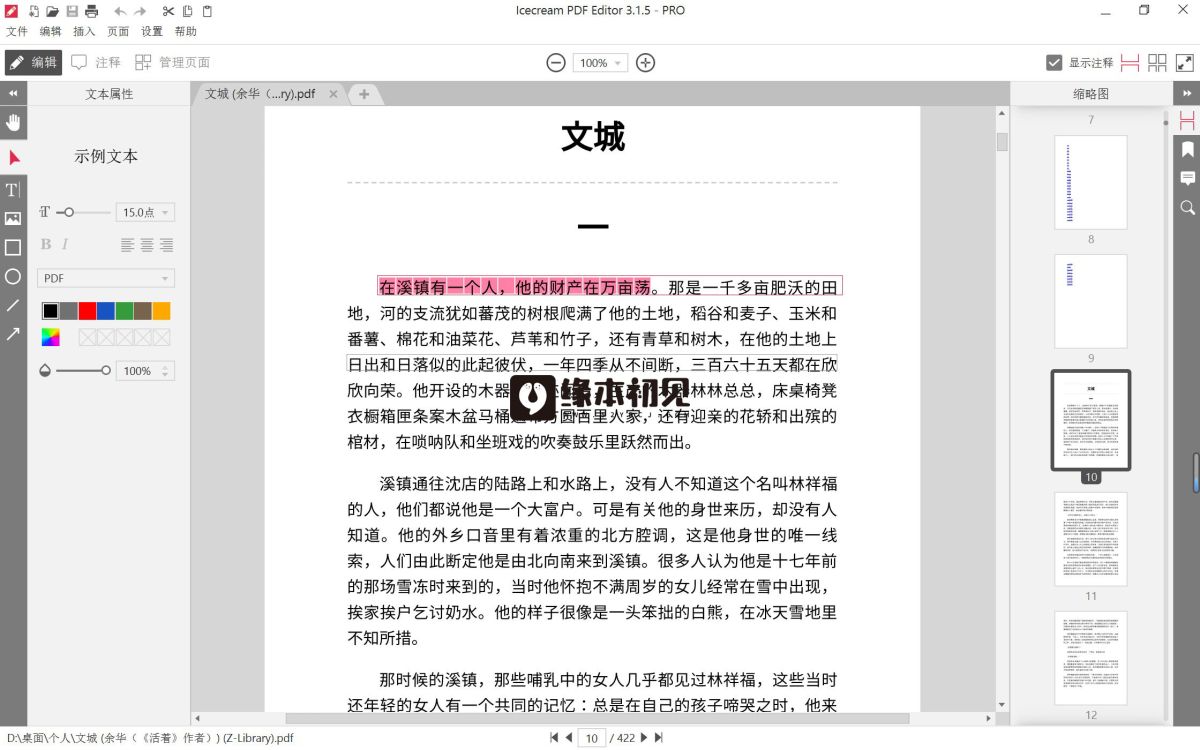
Task: Select the Circle shape tool
Action: point(13,276)
